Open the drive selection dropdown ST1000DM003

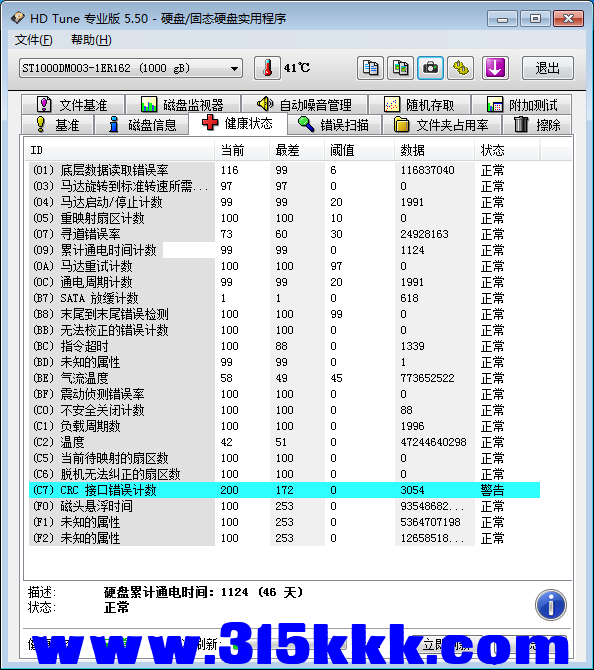tap(131, 68)
